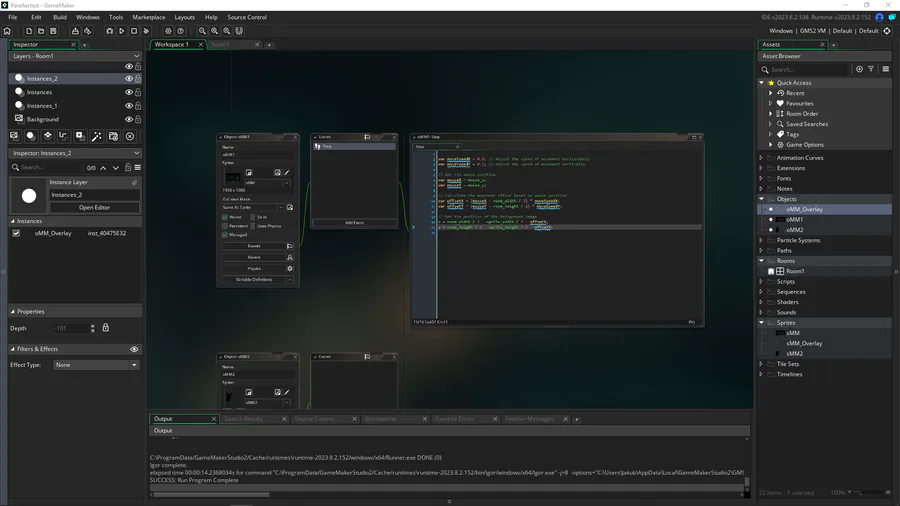Uncheck Visible in the oMM1 object

click(x=225, y=217)
